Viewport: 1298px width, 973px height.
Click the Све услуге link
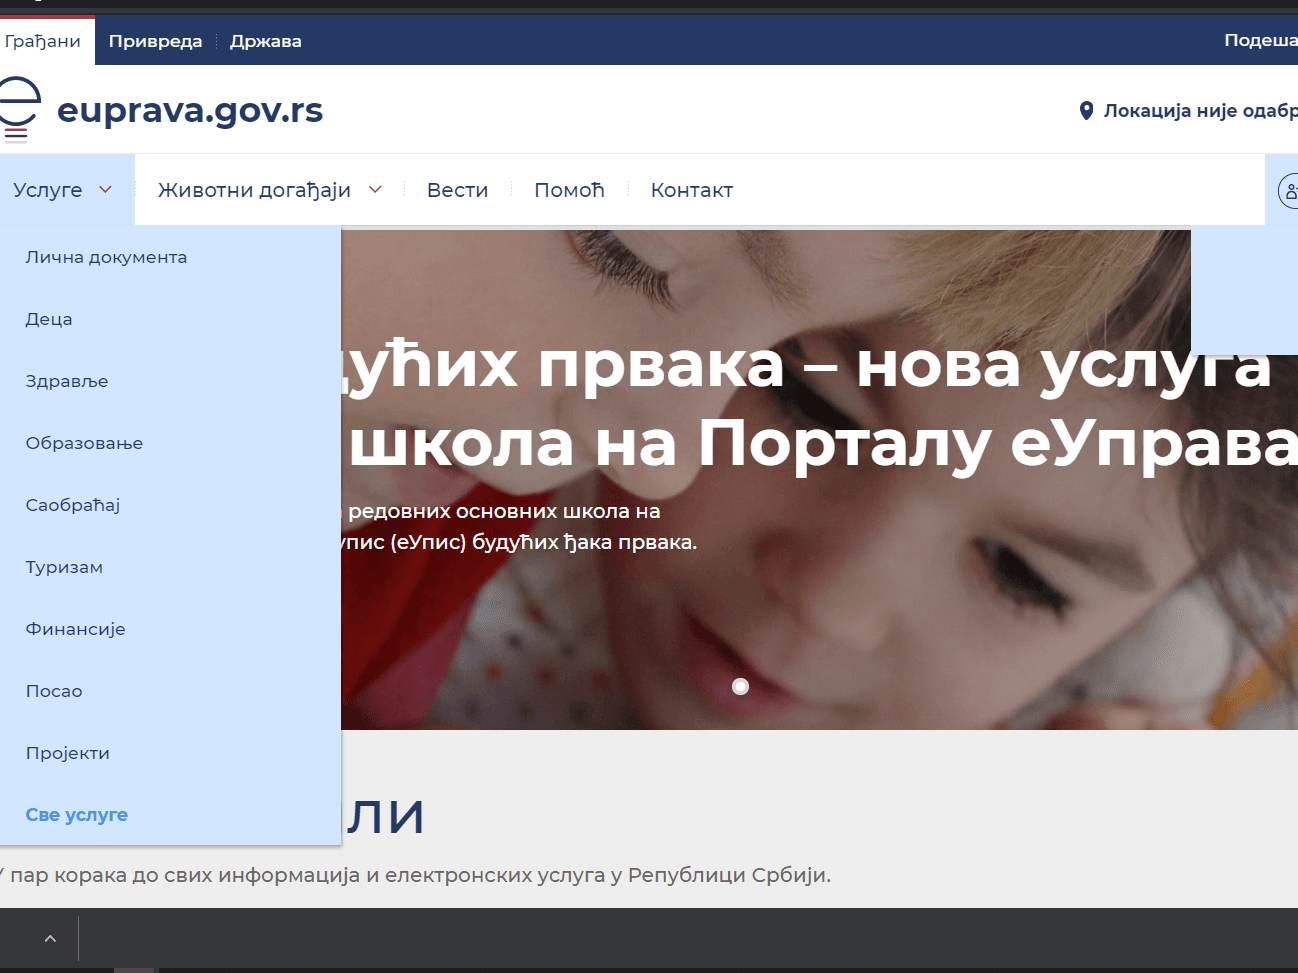(77, 815)
